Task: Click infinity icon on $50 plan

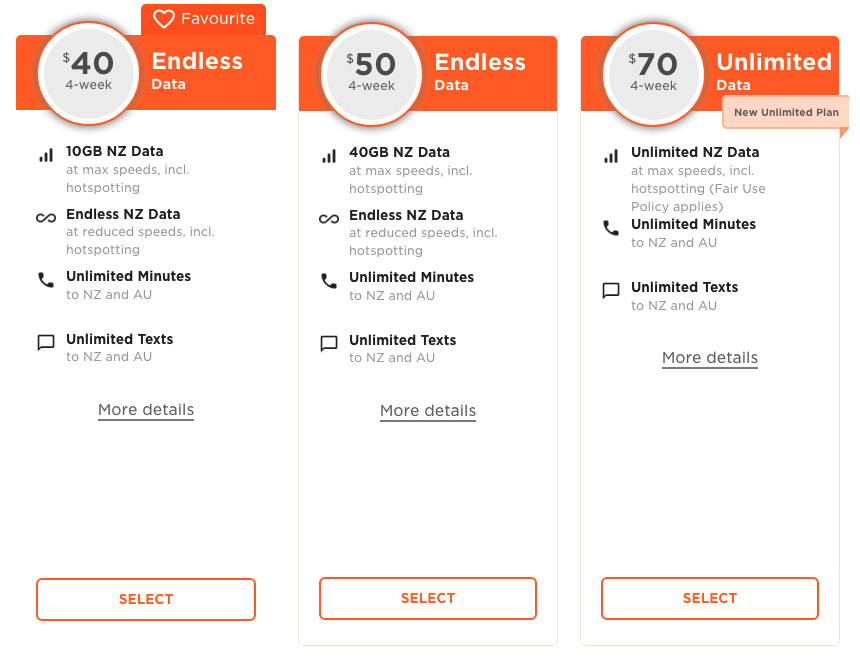Action: [x=329, y=219]
